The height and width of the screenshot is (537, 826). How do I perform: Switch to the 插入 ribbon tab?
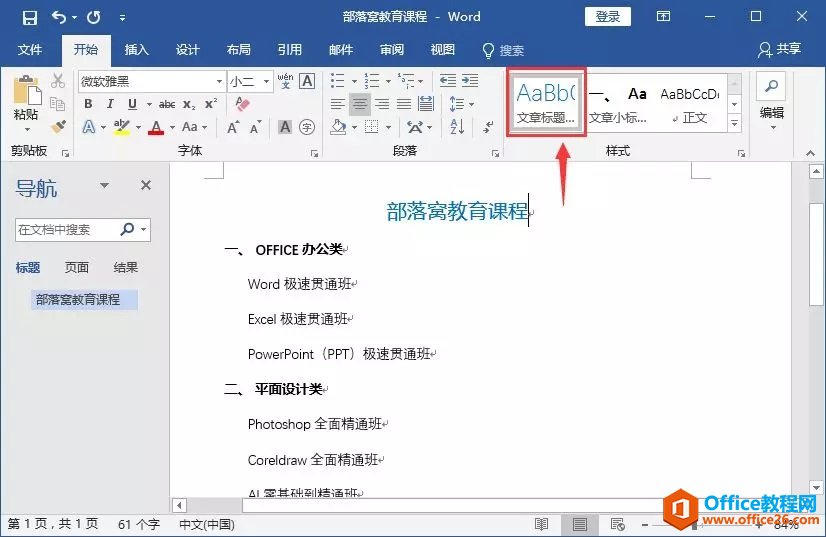tap(136, 50)
